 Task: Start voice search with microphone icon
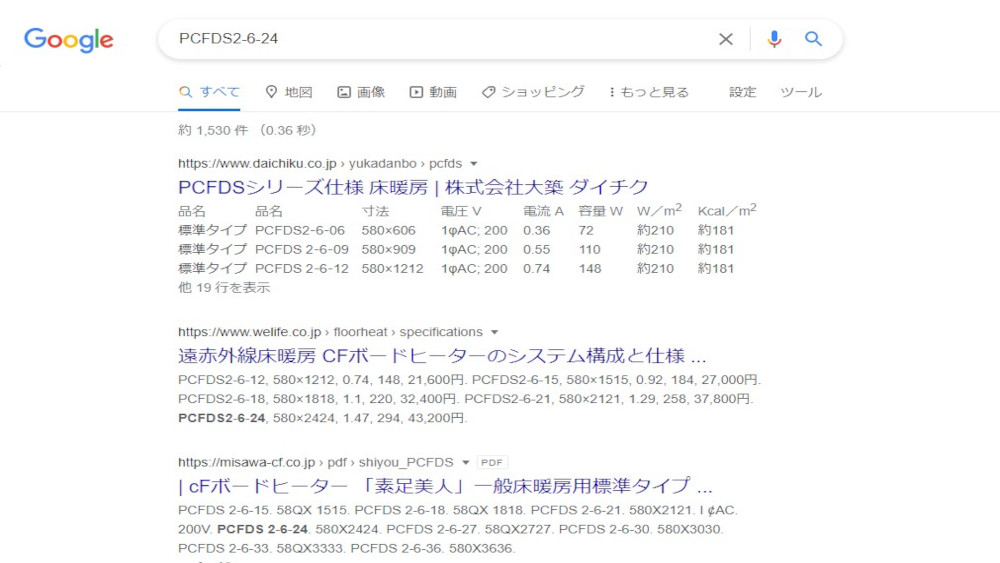click(x=774, y=39)
